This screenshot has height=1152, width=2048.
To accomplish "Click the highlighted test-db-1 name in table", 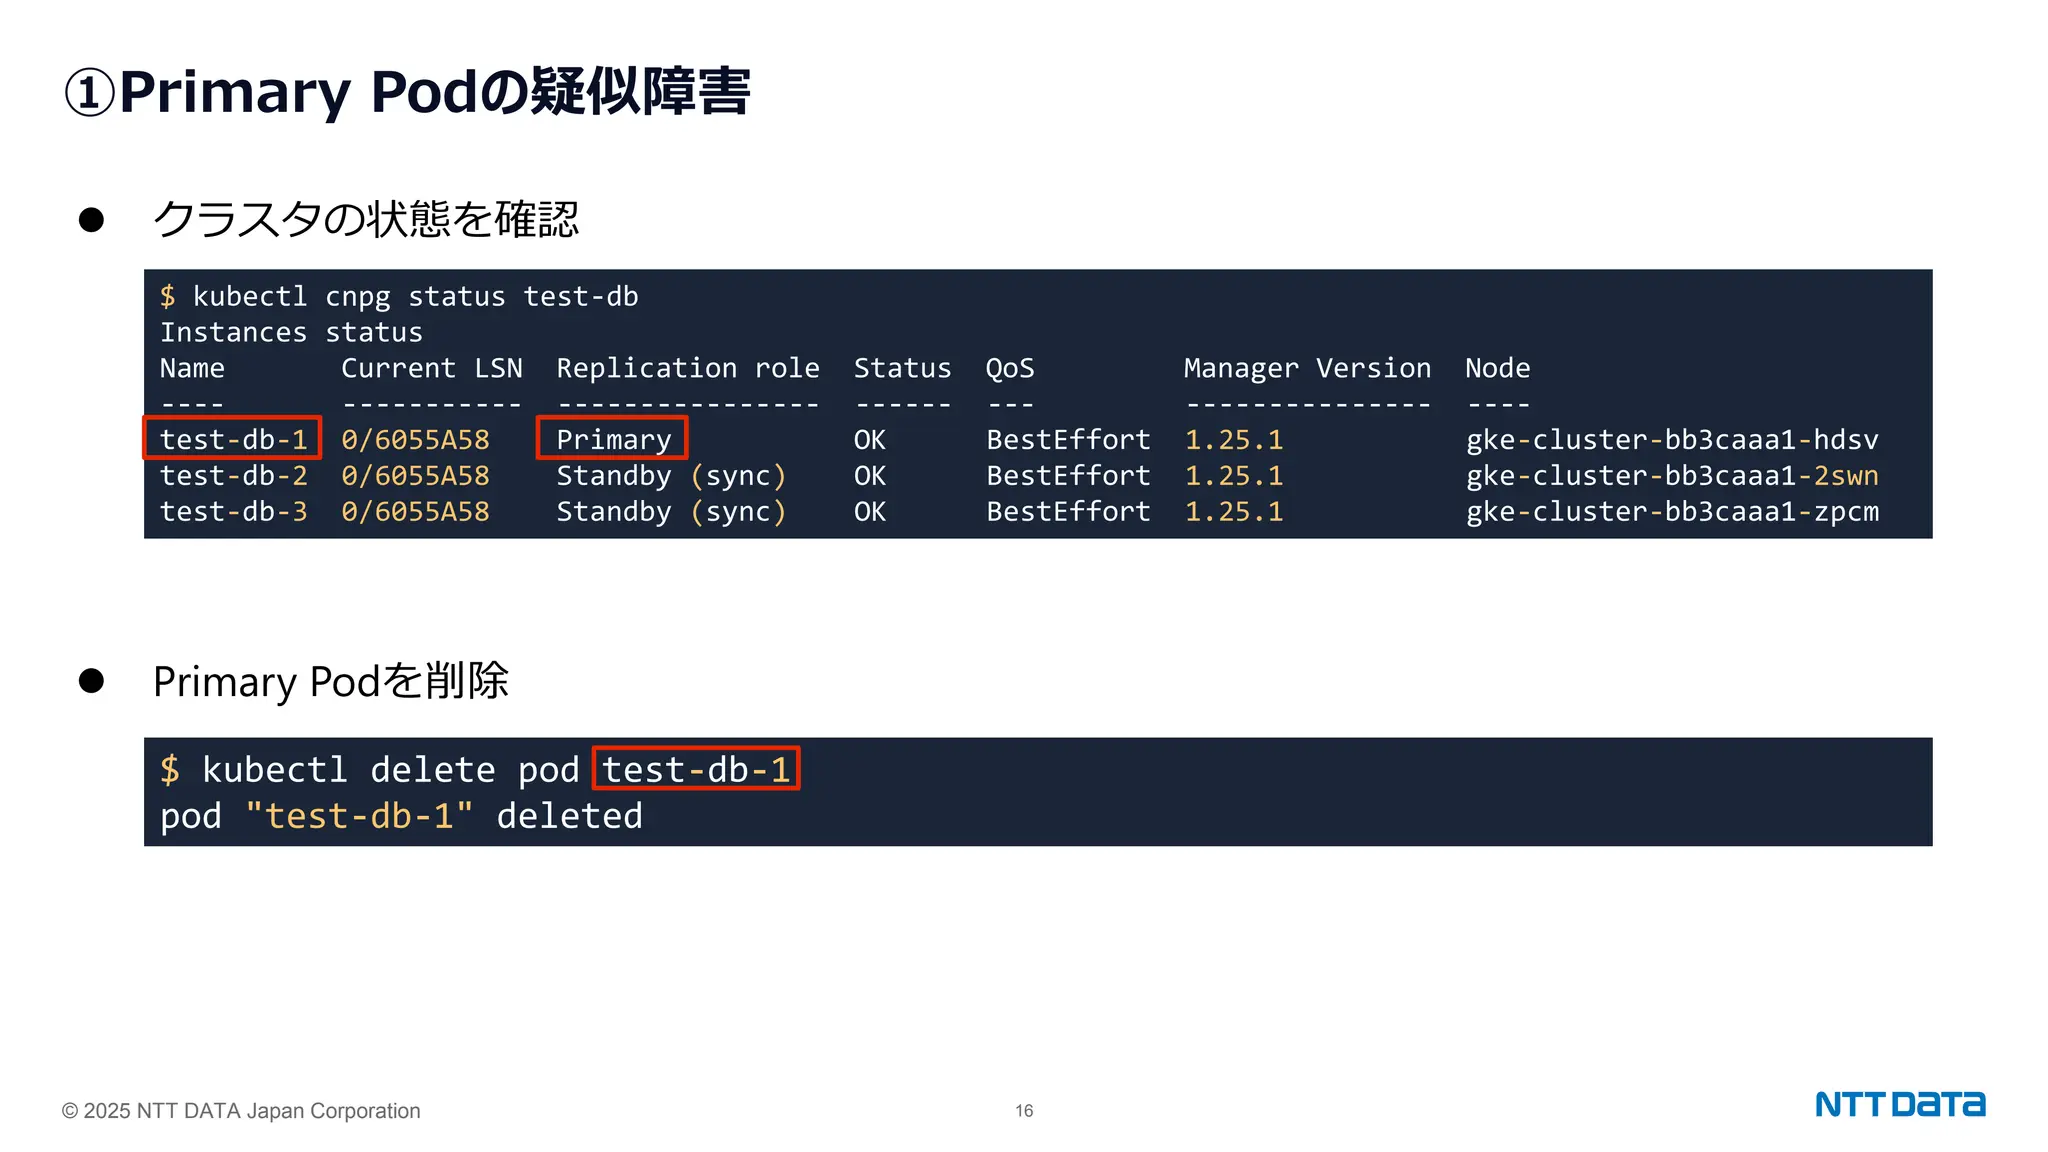I will (233, 439).
